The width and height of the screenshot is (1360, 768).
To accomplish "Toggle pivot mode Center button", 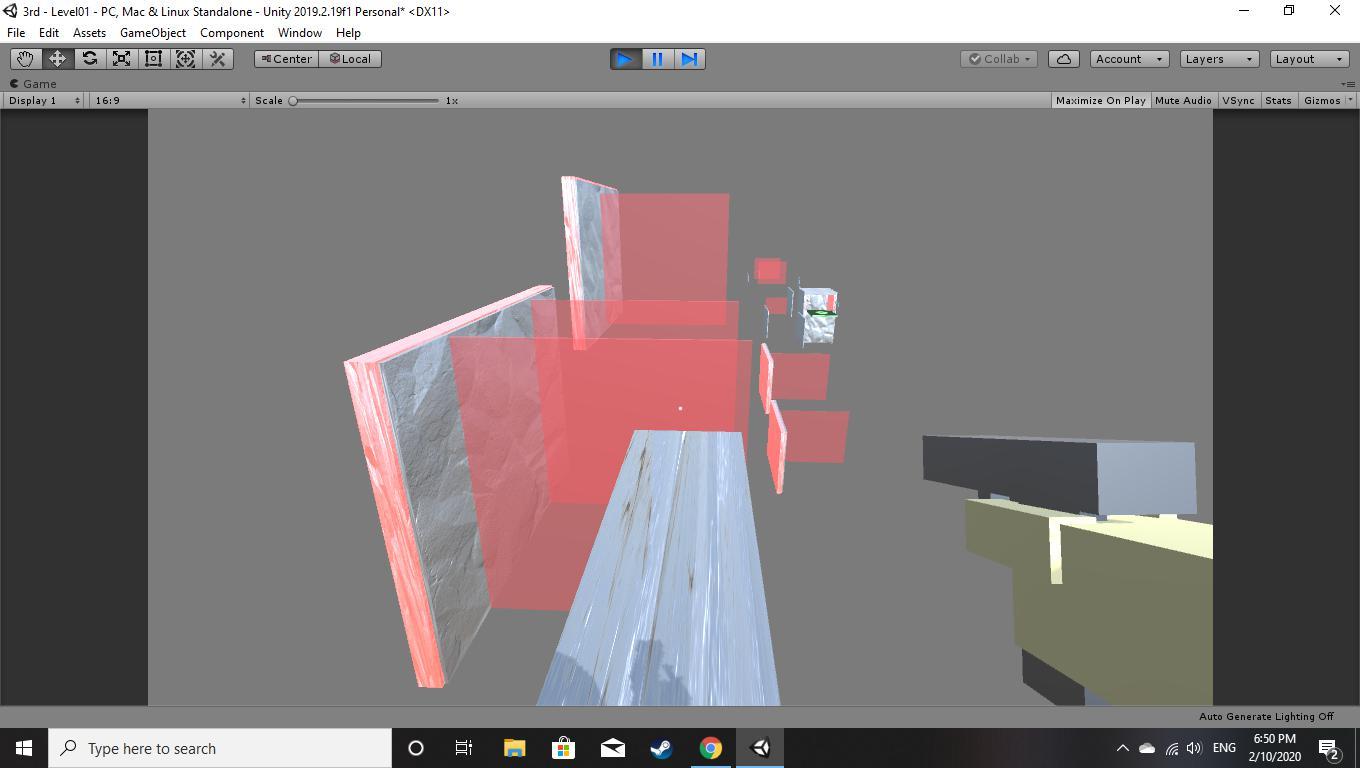I will pyautogui.click(x=286, y=59).
